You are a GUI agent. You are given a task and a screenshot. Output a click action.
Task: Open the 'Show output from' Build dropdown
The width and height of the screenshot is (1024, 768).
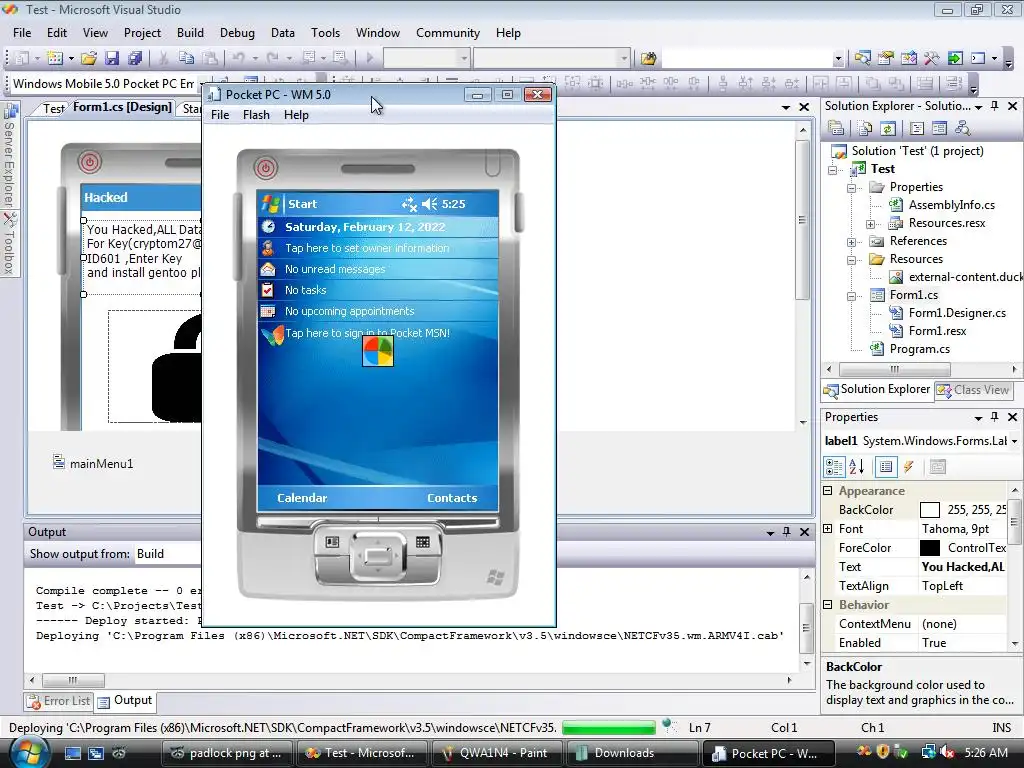pos(168,554)
